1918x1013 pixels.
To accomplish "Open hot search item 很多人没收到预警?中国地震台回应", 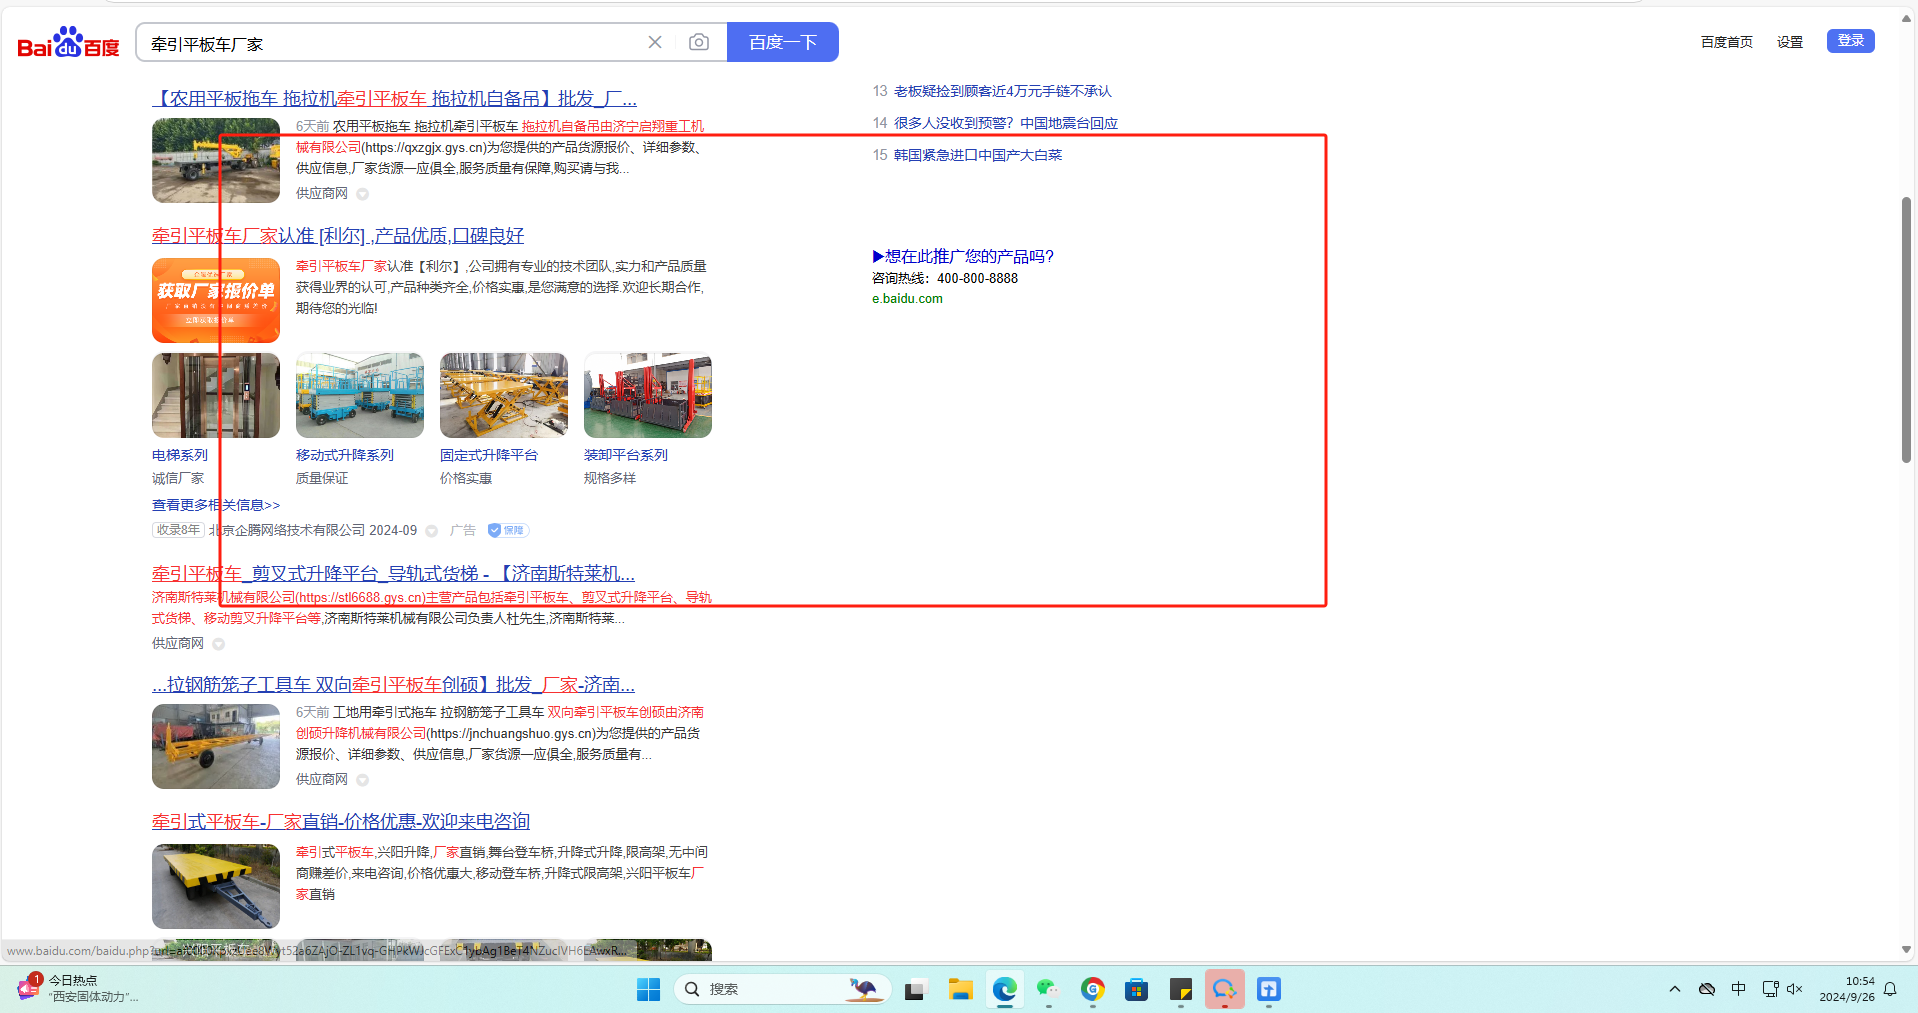I will [x=1006, y=123].
